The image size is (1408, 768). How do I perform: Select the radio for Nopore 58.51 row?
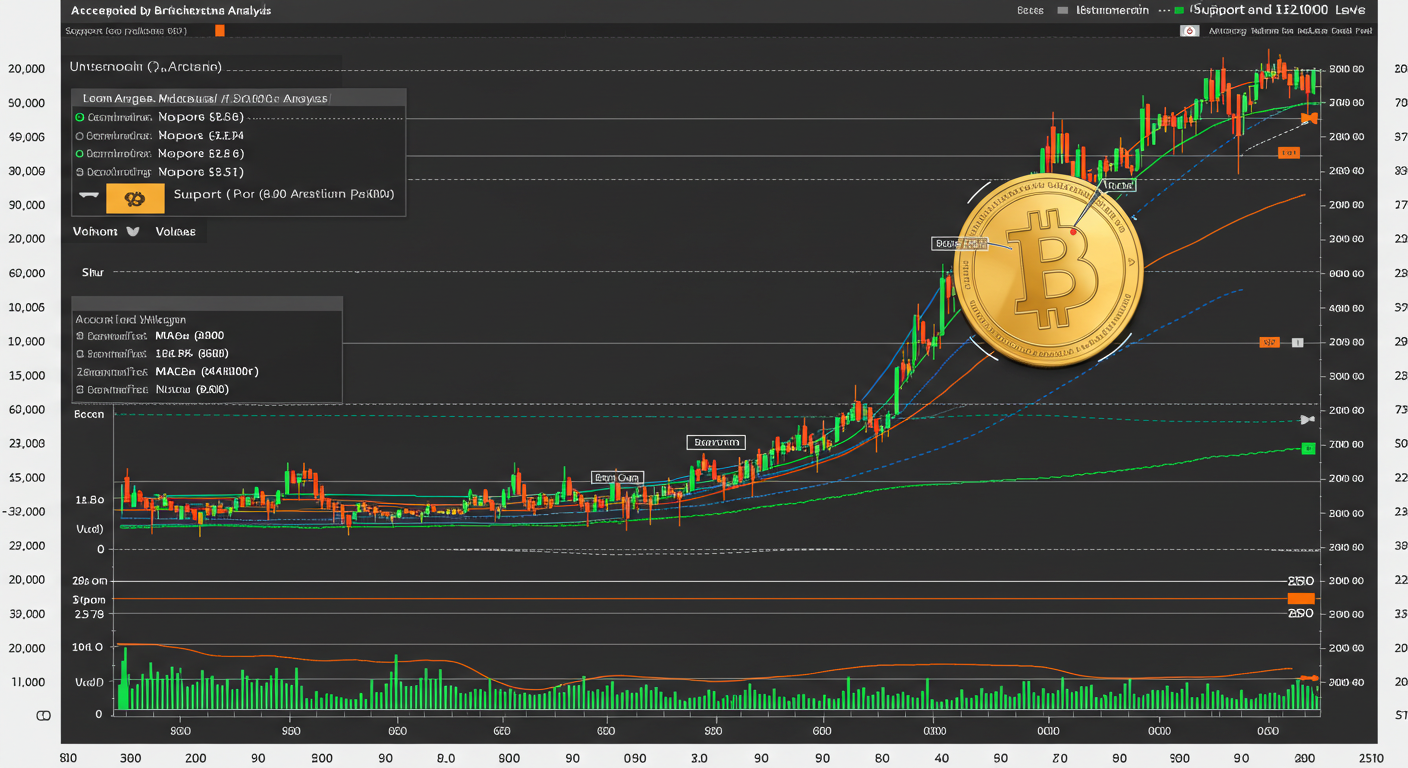[80, 172]
